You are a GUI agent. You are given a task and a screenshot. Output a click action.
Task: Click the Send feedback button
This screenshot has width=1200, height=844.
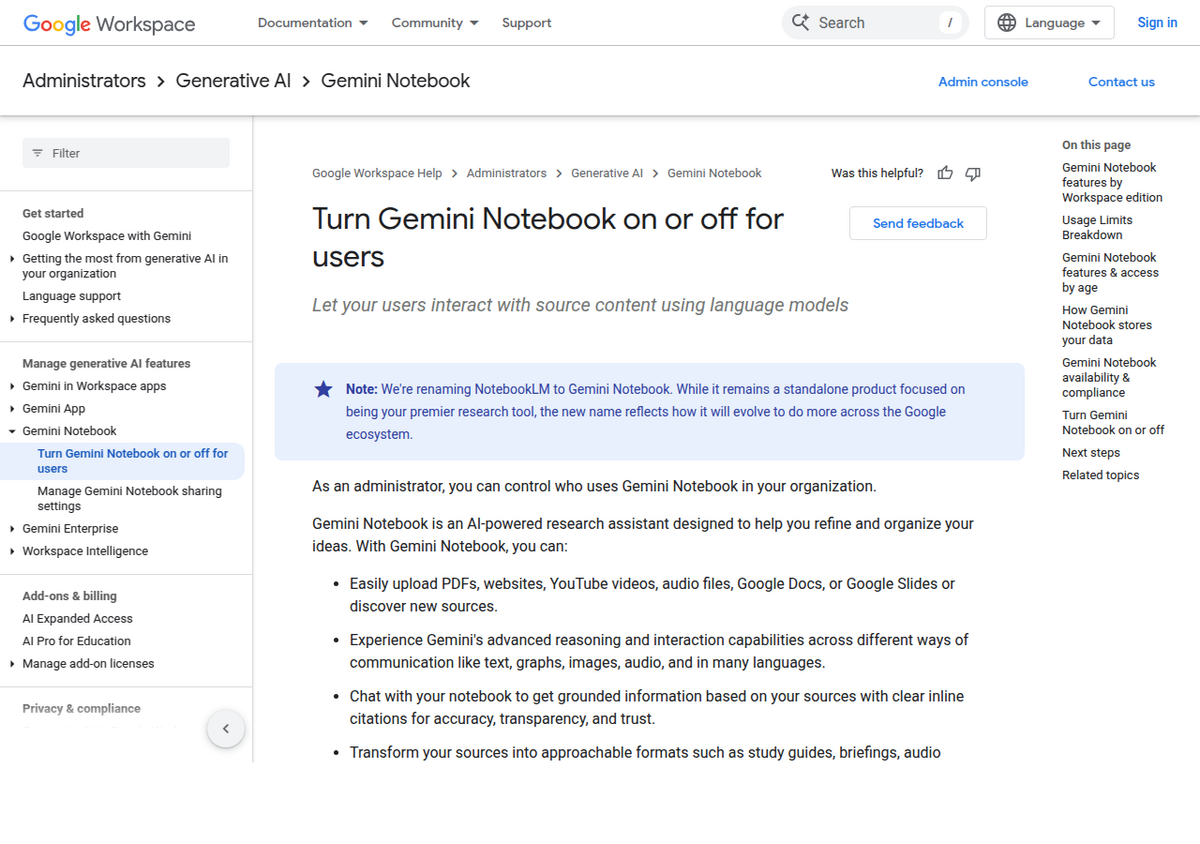[918, 223]
